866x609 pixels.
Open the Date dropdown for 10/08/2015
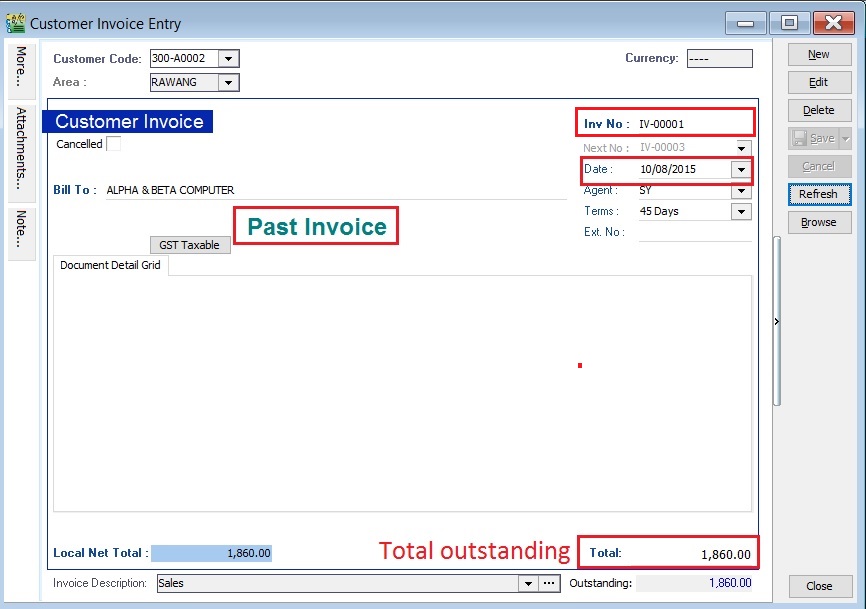click(740, 169)
